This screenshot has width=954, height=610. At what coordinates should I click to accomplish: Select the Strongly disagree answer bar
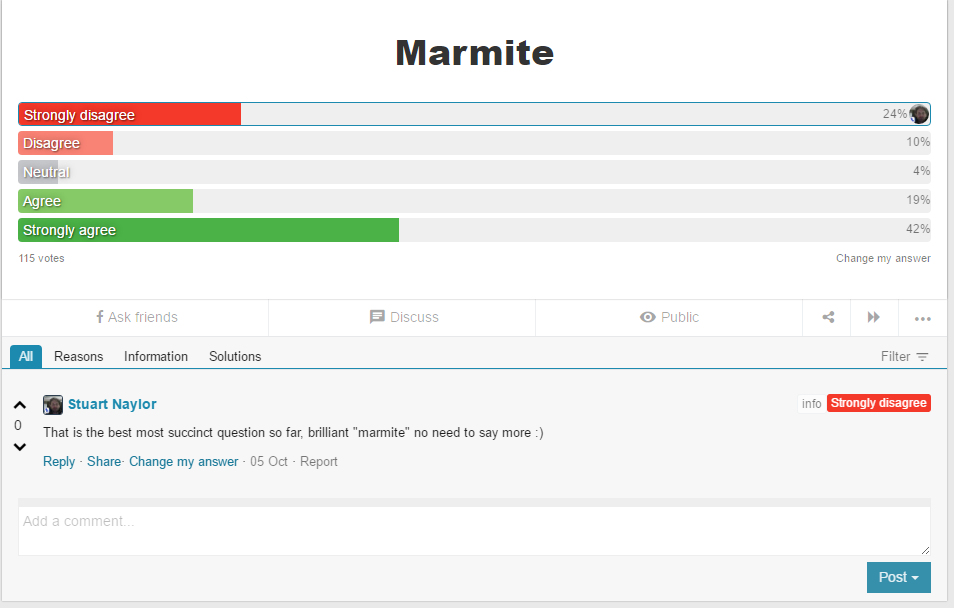[475, 114]
